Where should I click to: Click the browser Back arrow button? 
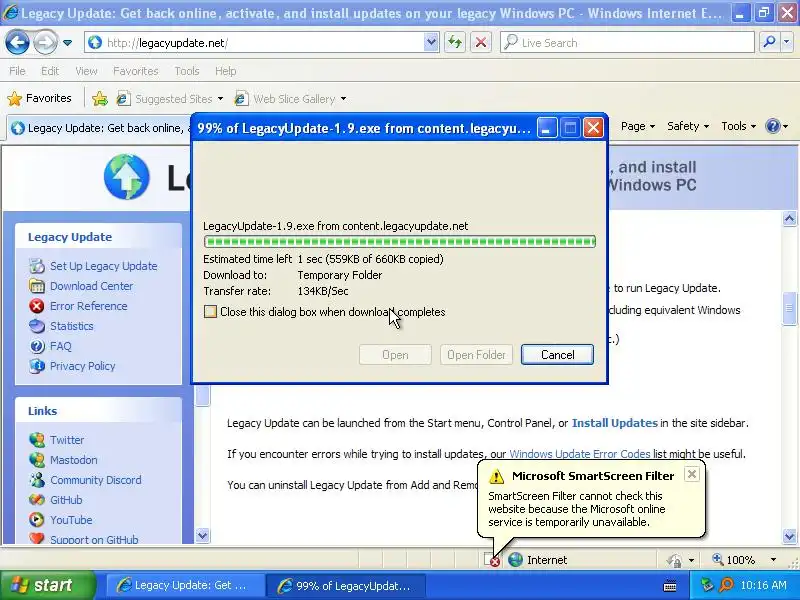pos(17,43)
